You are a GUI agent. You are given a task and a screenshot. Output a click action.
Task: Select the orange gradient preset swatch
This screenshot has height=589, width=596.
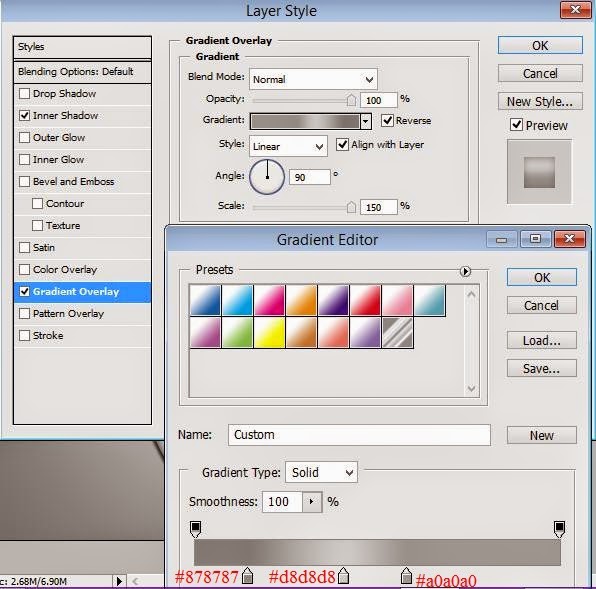[x=301, y=301]
